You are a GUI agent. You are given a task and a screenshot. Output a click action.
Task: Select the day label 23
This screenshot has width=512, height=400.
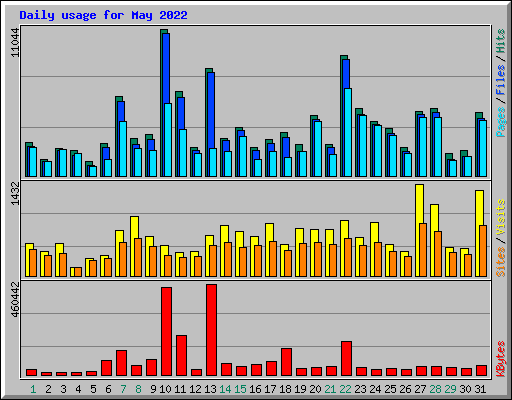click(360, 389)
